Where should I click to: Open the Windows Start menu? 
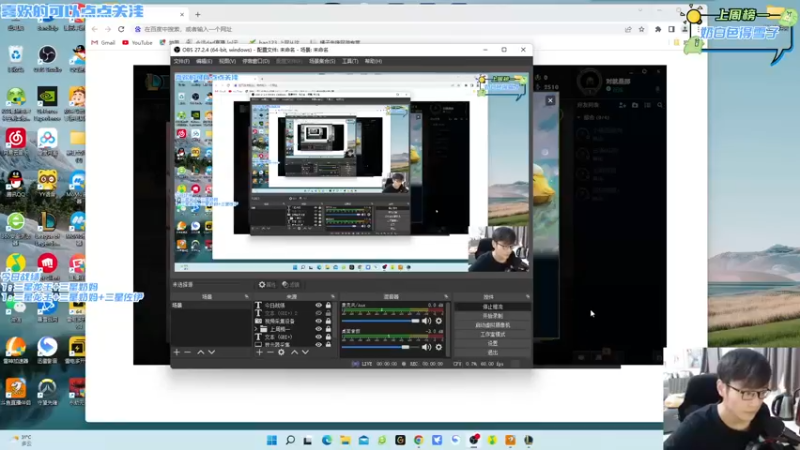click(x=272, y=440)
